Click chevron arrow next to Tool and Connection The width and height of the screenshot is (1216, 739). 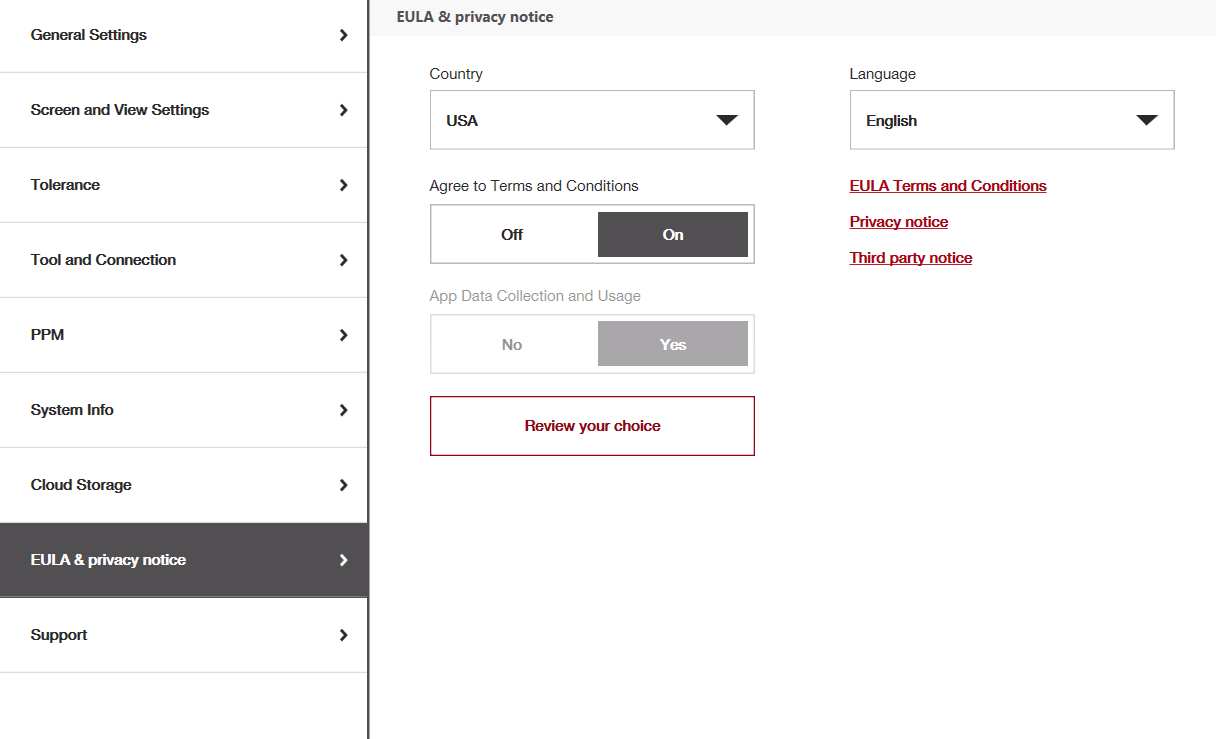(344, 260)
